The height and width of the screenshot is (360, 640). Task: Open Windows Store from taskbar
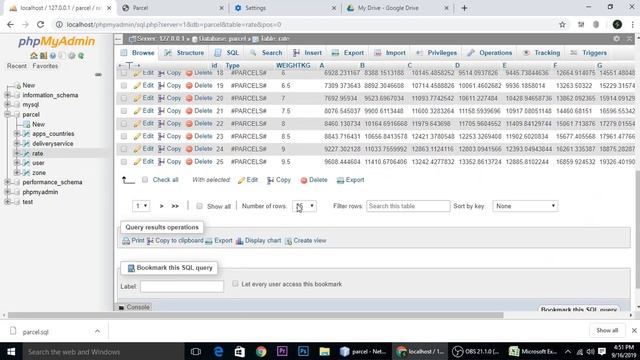tap(240, 351)
